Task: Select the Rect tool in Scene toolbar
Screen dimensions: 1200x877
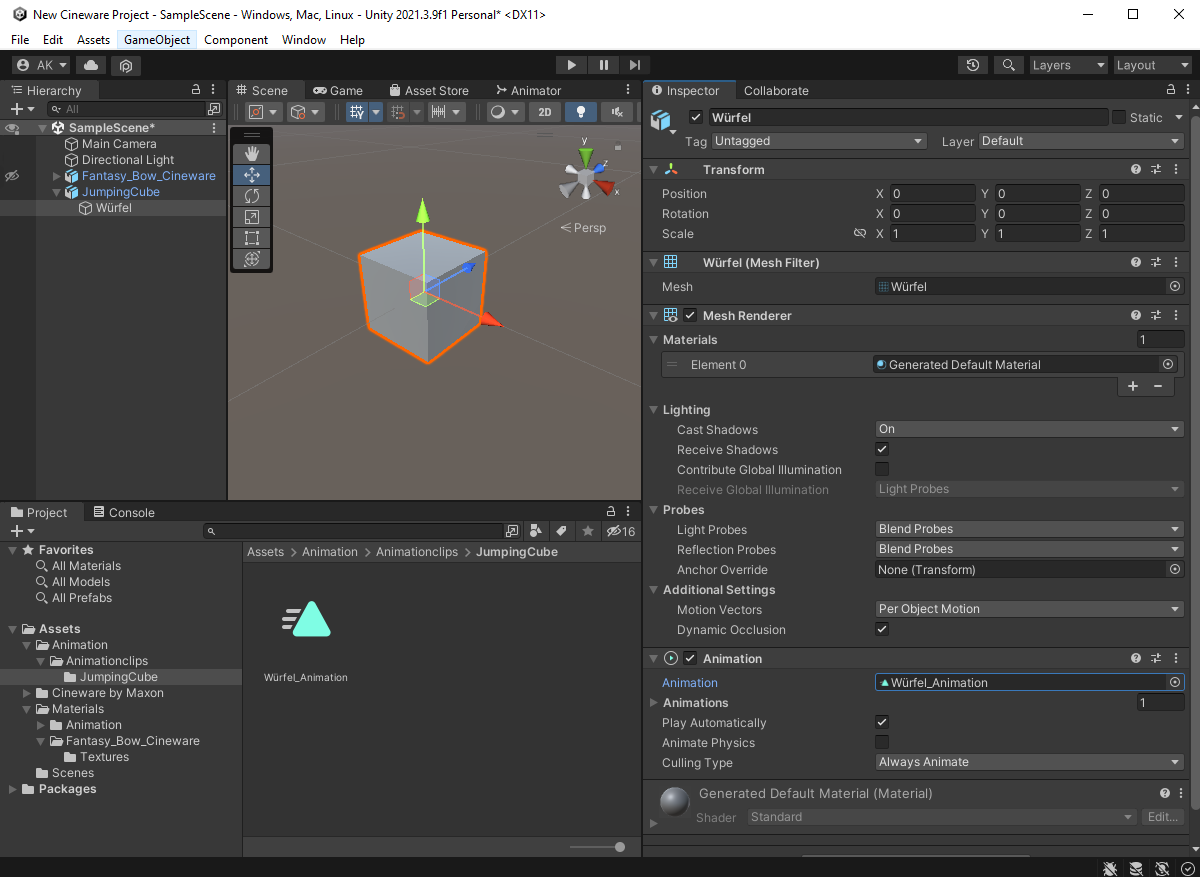Action: click(252, 237)
